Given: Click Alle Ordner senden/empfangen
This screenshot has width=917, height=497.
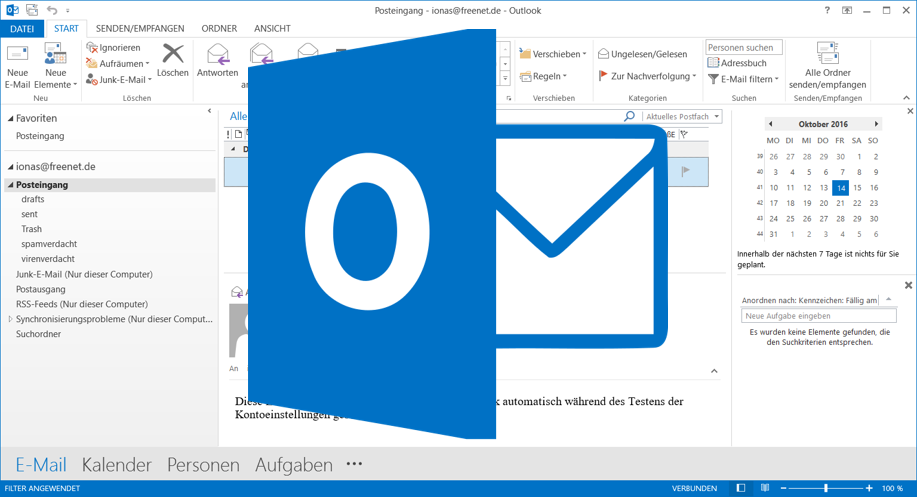Looking at the screenshot, I should pyautogui.click(x=828, y=66).
